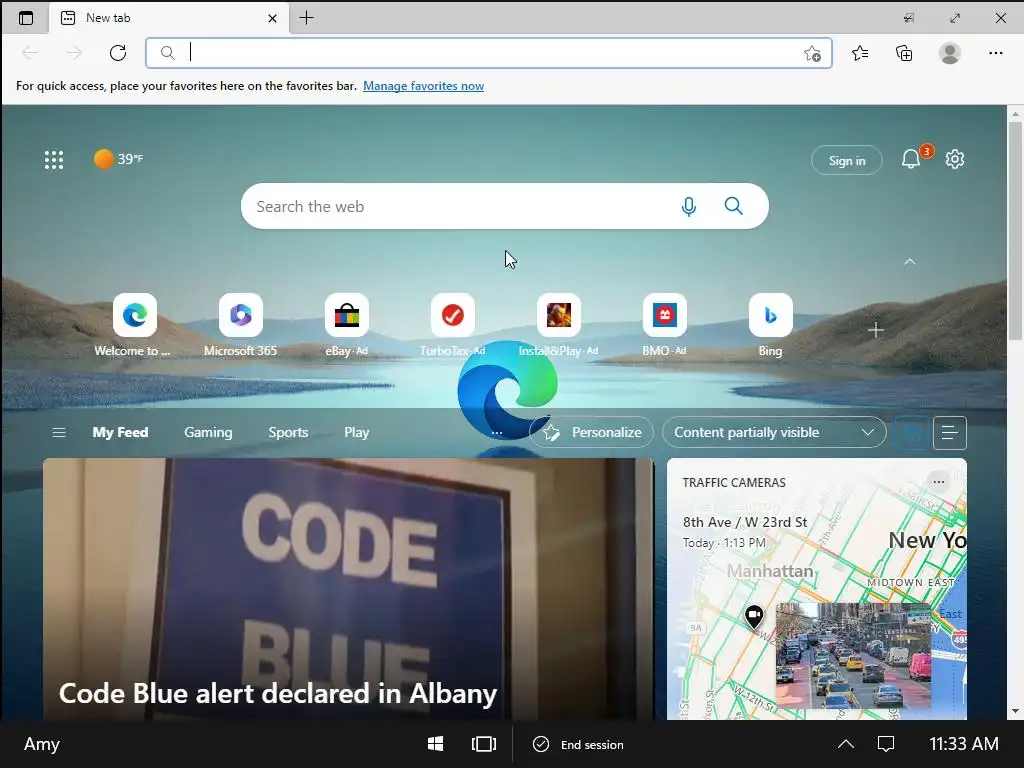
Task: Select the Sports feed tab
Action: click(288, 432)
